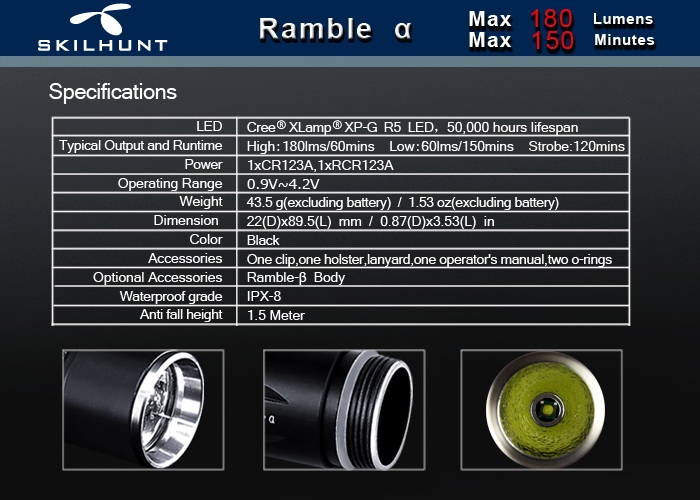Click the 'Waterproof grade' label
Image resolution: width=700 pixels, height=500 pixels.
coord(171,296)
